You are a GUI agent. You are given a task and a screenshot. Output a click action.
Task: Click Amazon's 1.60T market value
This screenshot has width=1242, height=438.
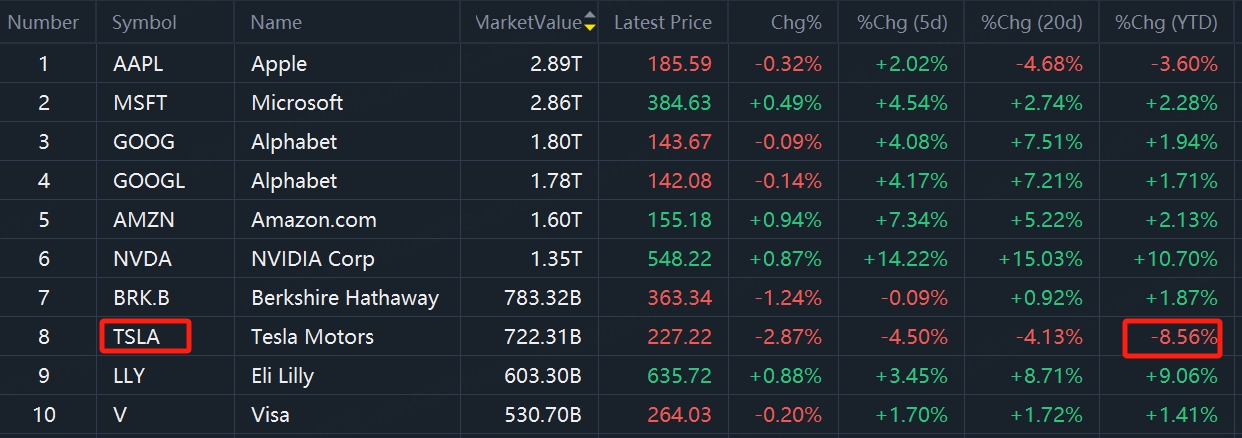click(554, 220)
